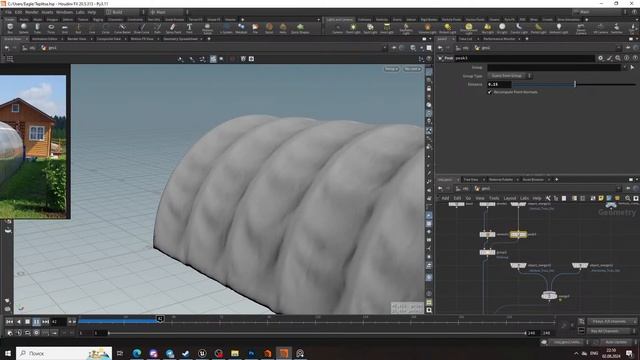Select the Tube shelf tool
The height and width of the screenshot is (360, 640).
point(37,28)
